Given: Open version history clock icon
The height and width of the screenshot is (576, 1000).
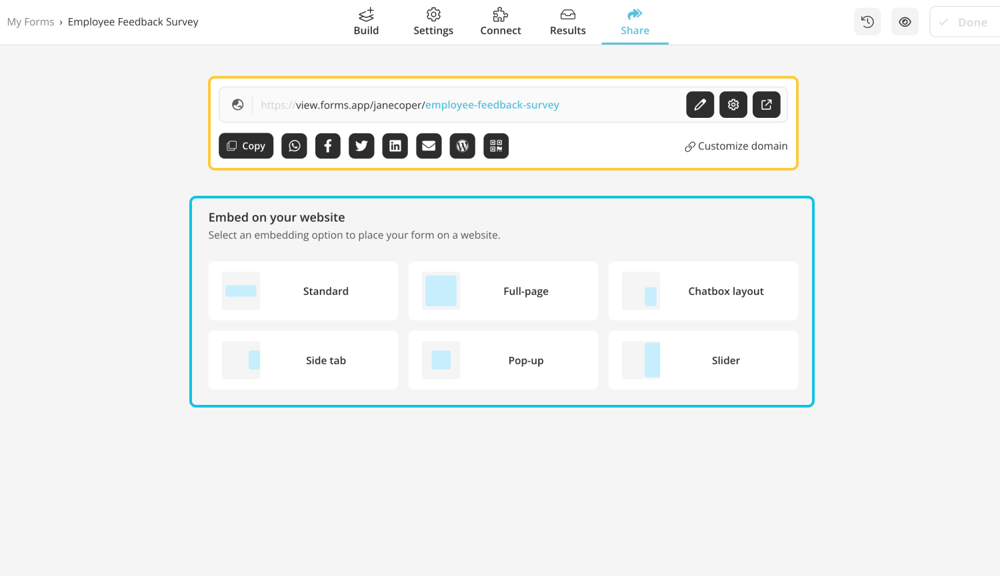Looking at the screenshot, I should 867,22.
